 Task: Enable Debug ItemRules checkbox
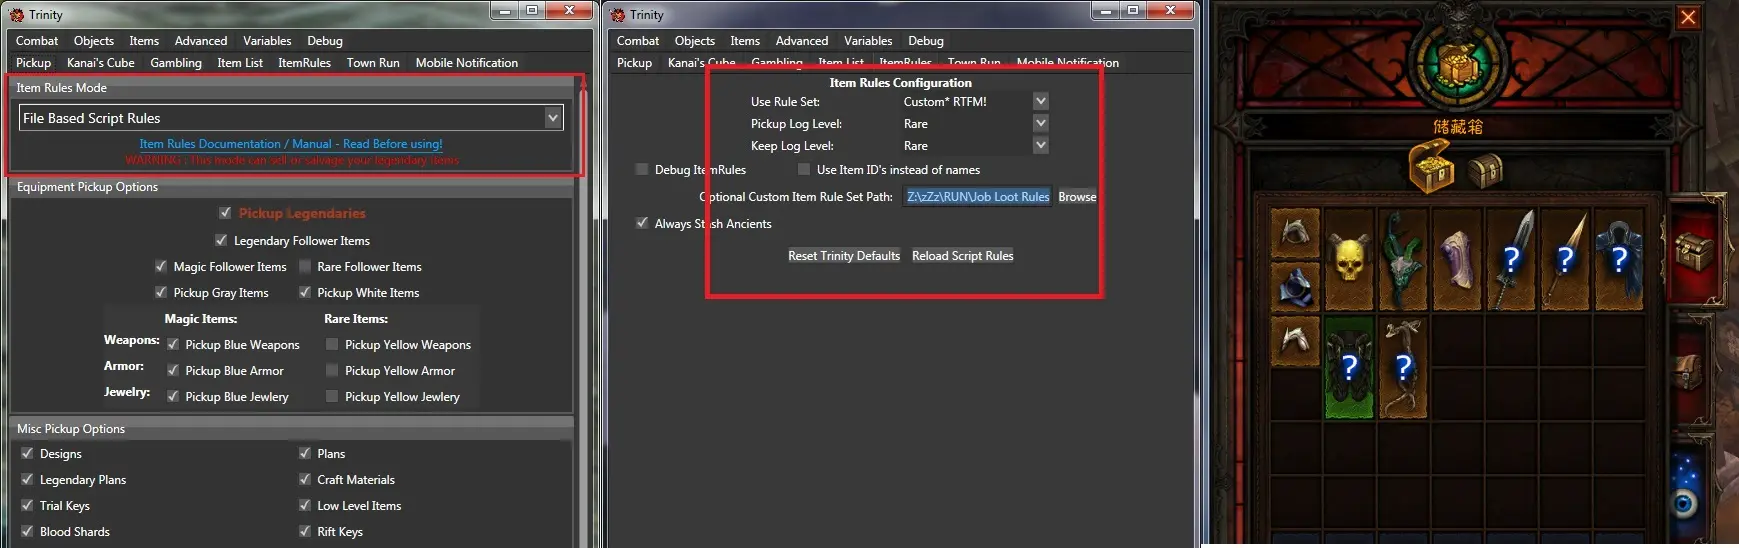pos(642,169)
